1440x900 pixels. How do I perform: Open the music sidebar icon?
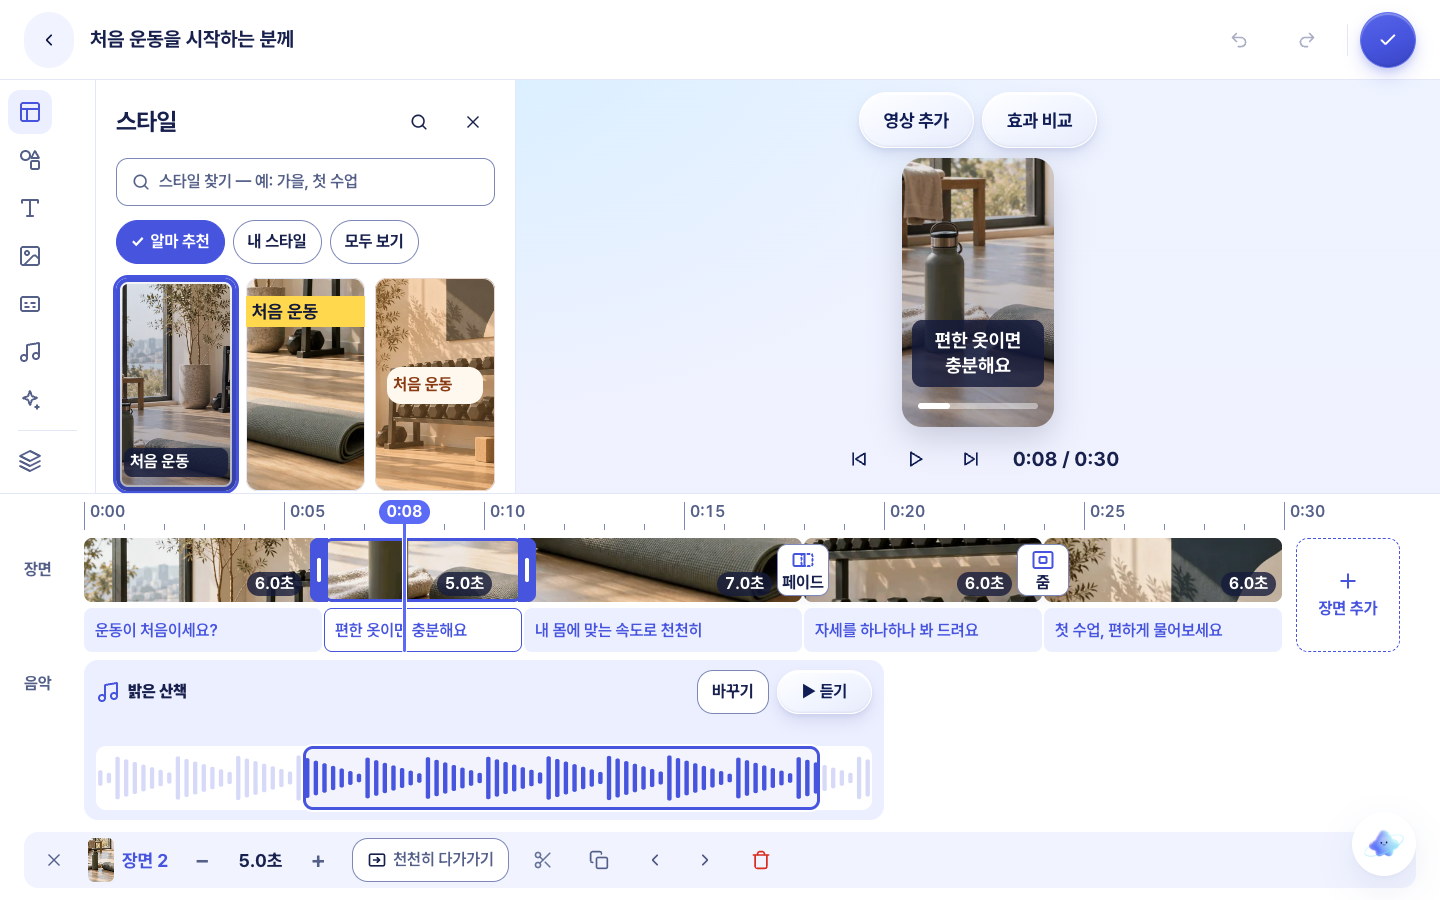[x=30, y=352]
